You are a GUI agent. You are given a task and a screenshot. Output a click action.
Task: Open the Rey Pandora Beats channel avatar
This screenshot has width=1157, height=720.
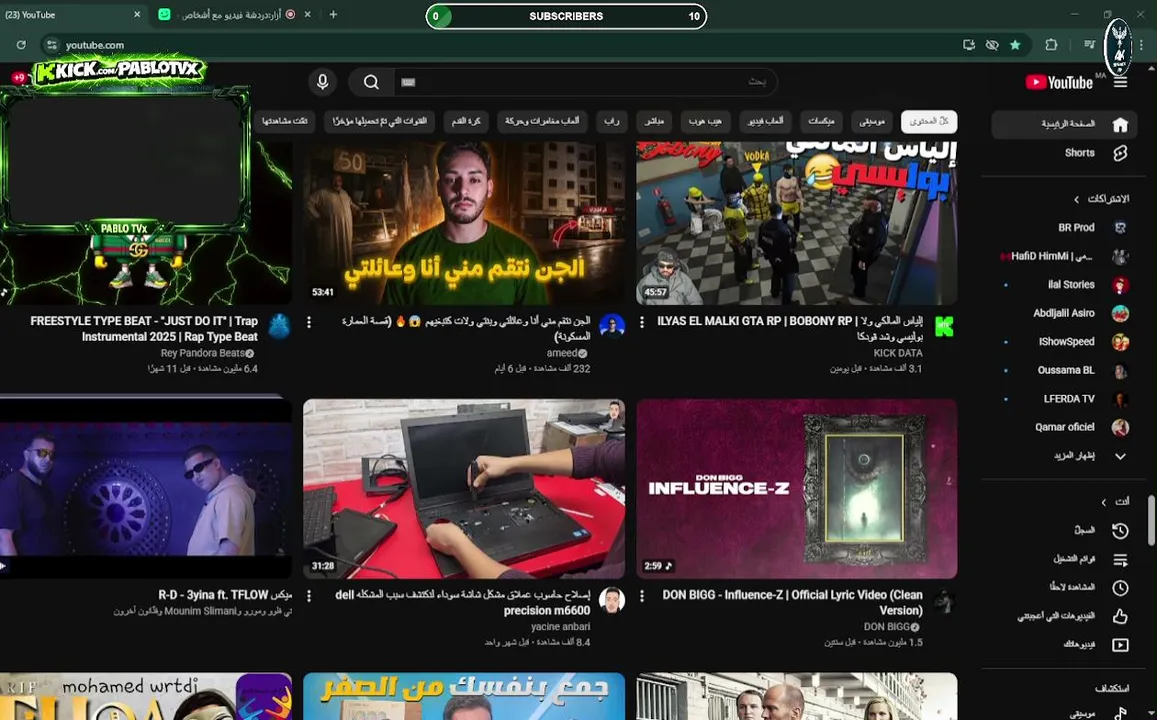pyautogui.click(x=279, y=325)
